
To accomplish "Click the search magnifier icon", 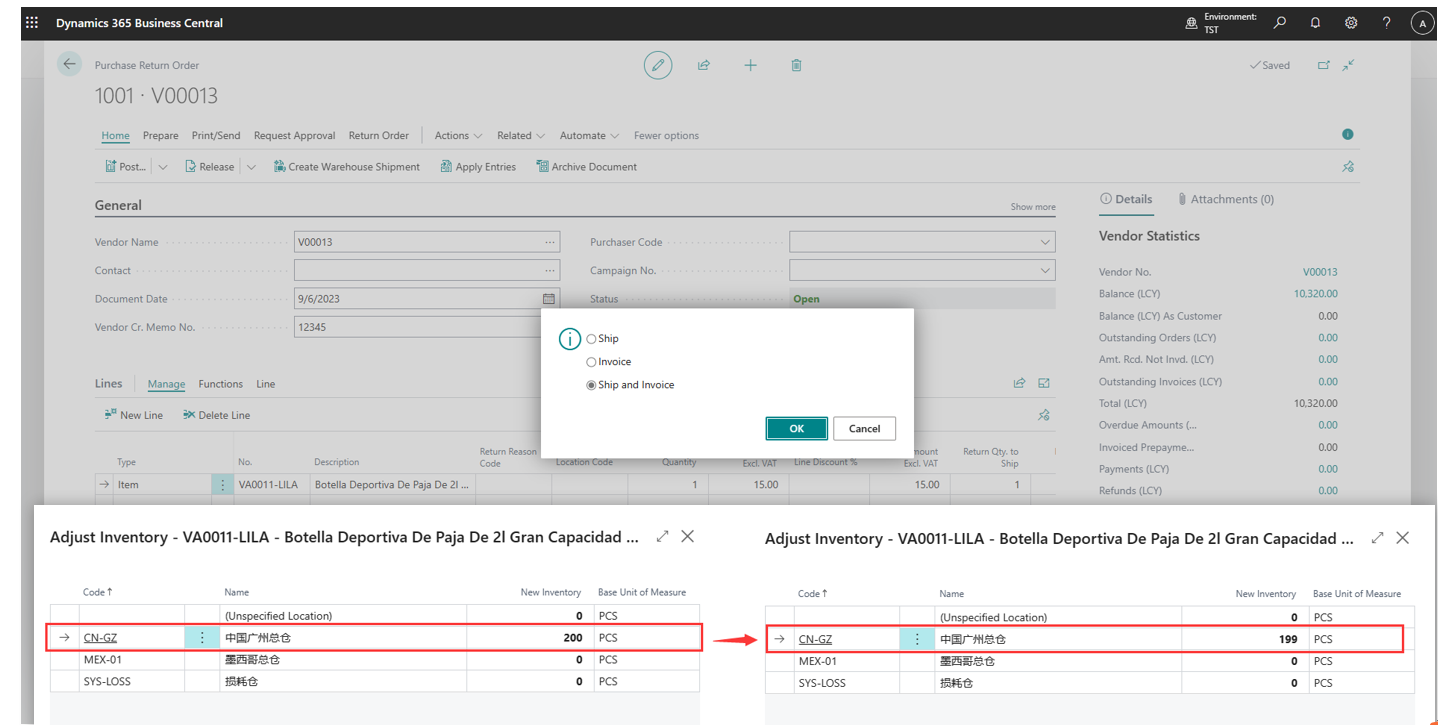I will (x=1279, y=23).
